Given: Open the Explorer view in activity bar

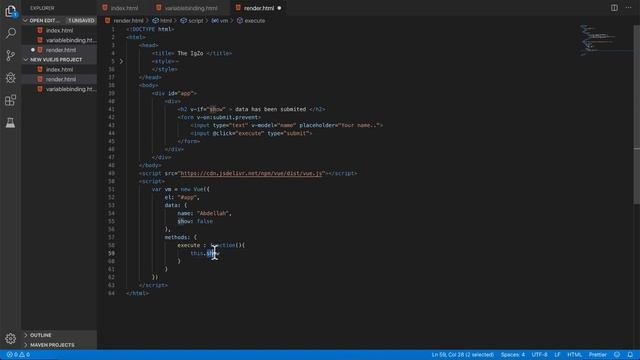Looking at the screenshot, I should tap(11, 11).
